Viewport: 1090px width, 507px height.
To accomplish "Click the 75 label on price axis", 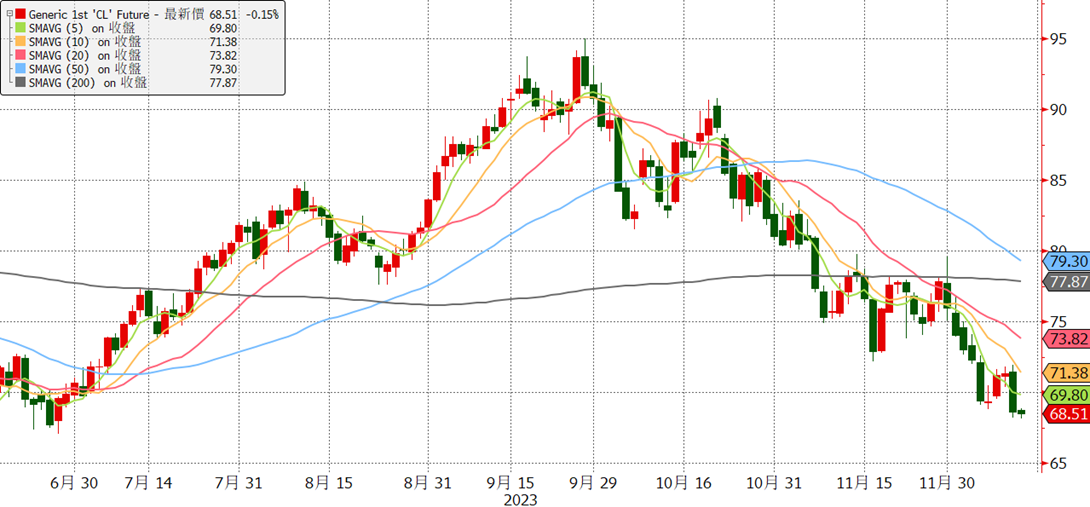I will point(1058,322).
